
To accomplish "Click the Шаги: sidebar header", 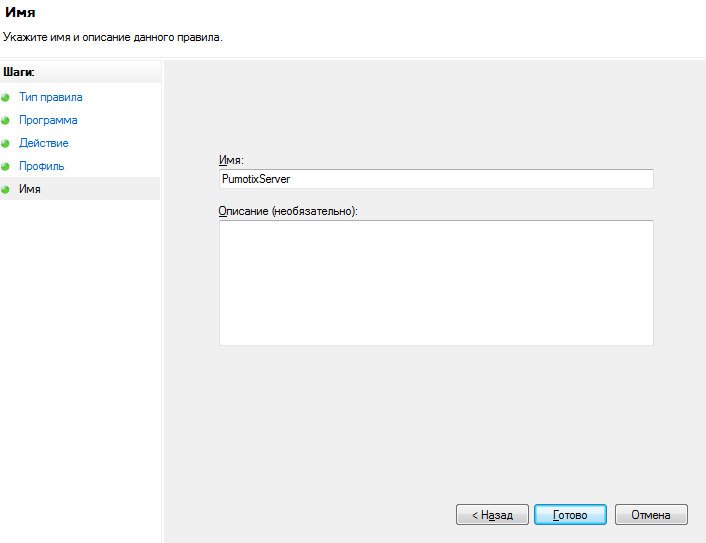I will pyautogui.click(x=19, y=72).
